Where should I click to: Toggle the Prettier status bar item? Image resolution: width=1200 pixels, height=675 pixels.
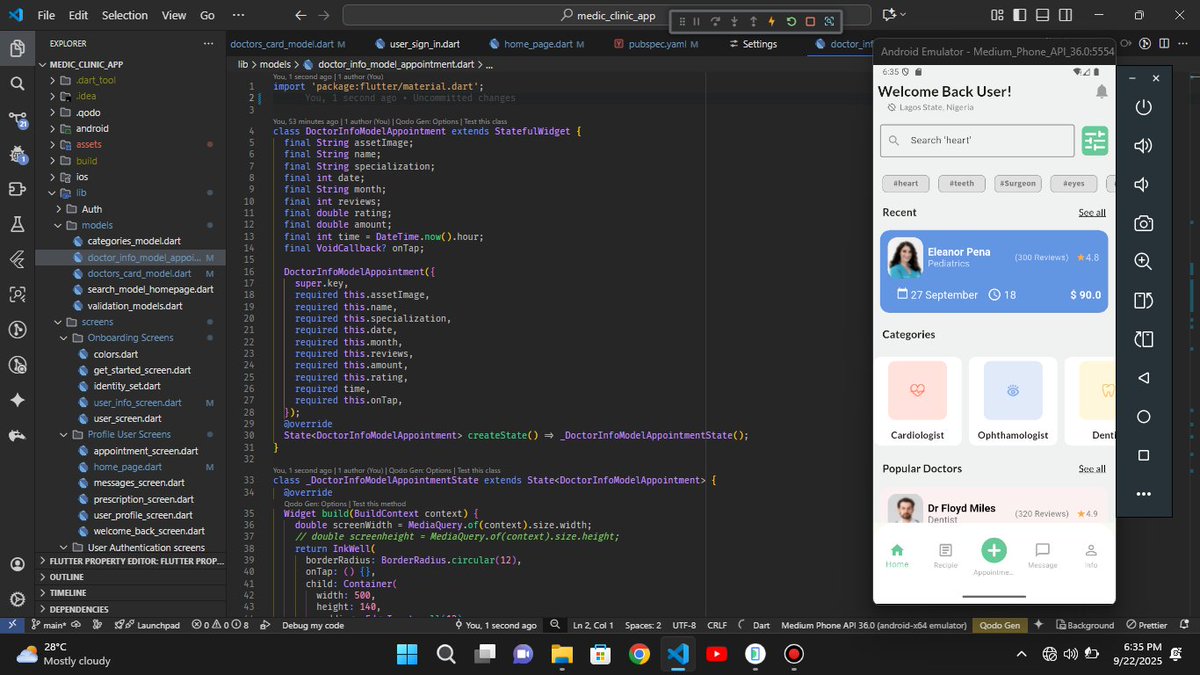pyautogui.click(x=1145, y=625)
